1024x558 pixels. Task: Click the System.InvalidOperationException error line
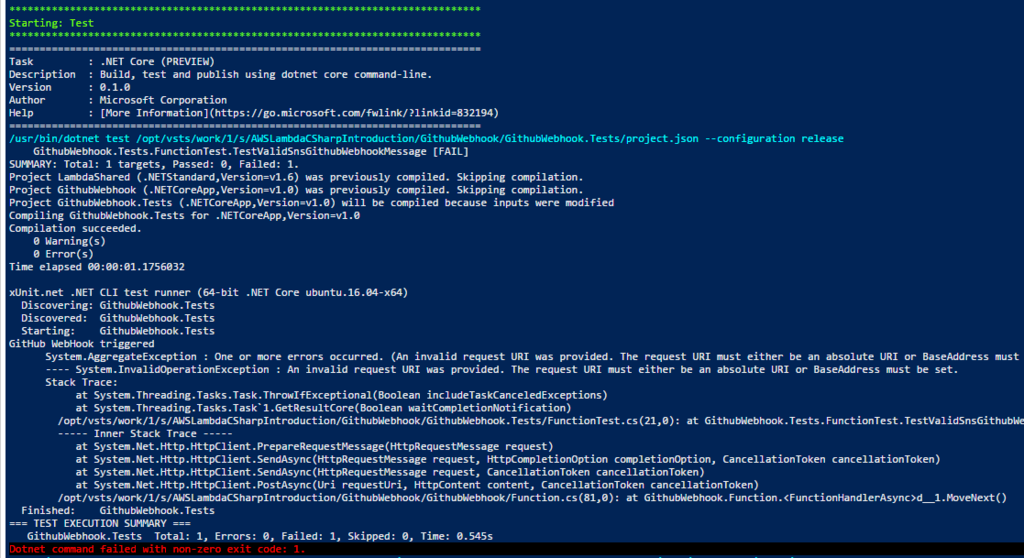(502, 369)
